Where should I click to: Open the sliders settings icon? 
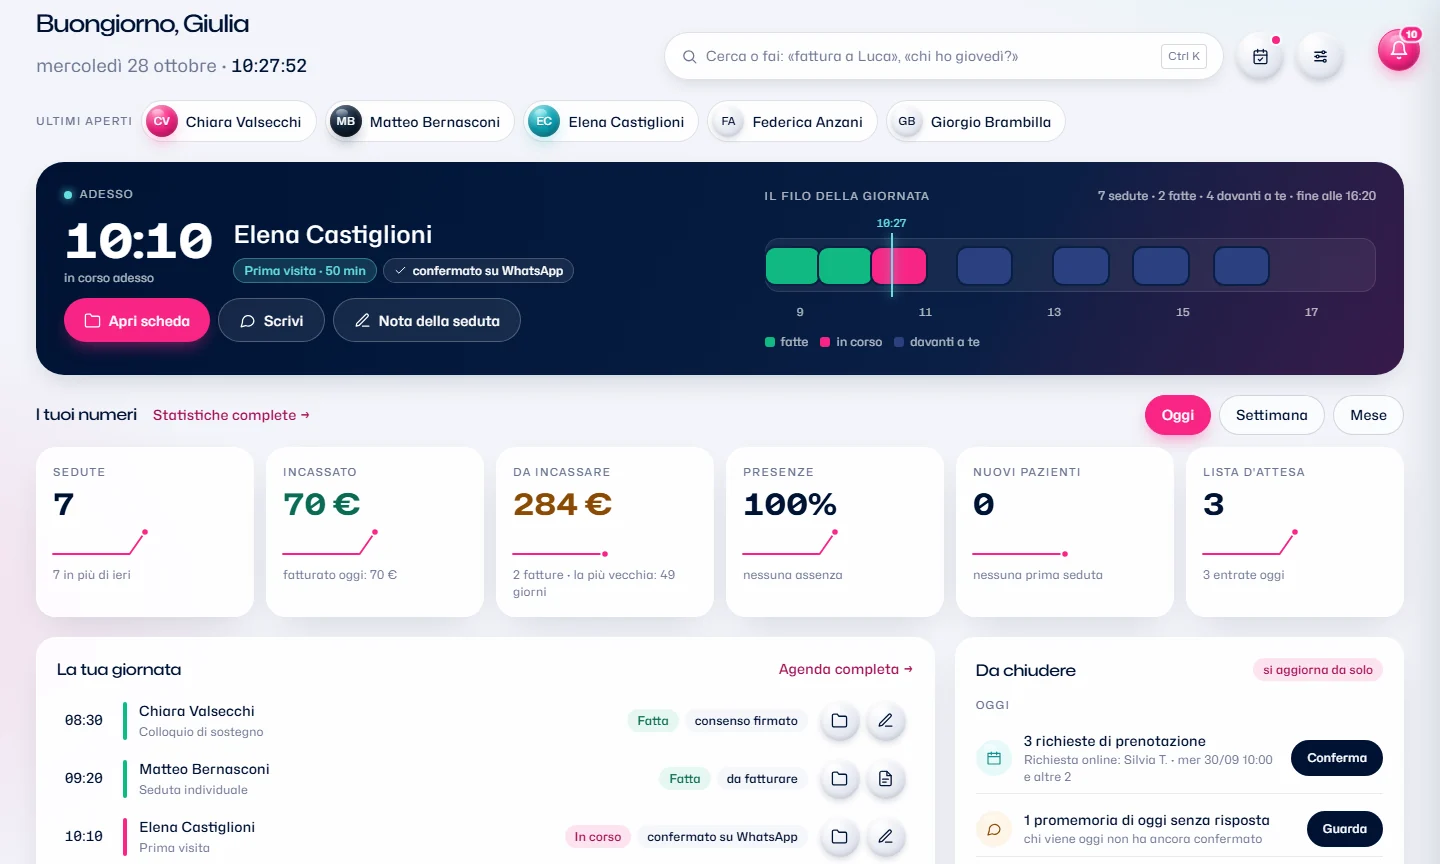(x=1320, y=57)
